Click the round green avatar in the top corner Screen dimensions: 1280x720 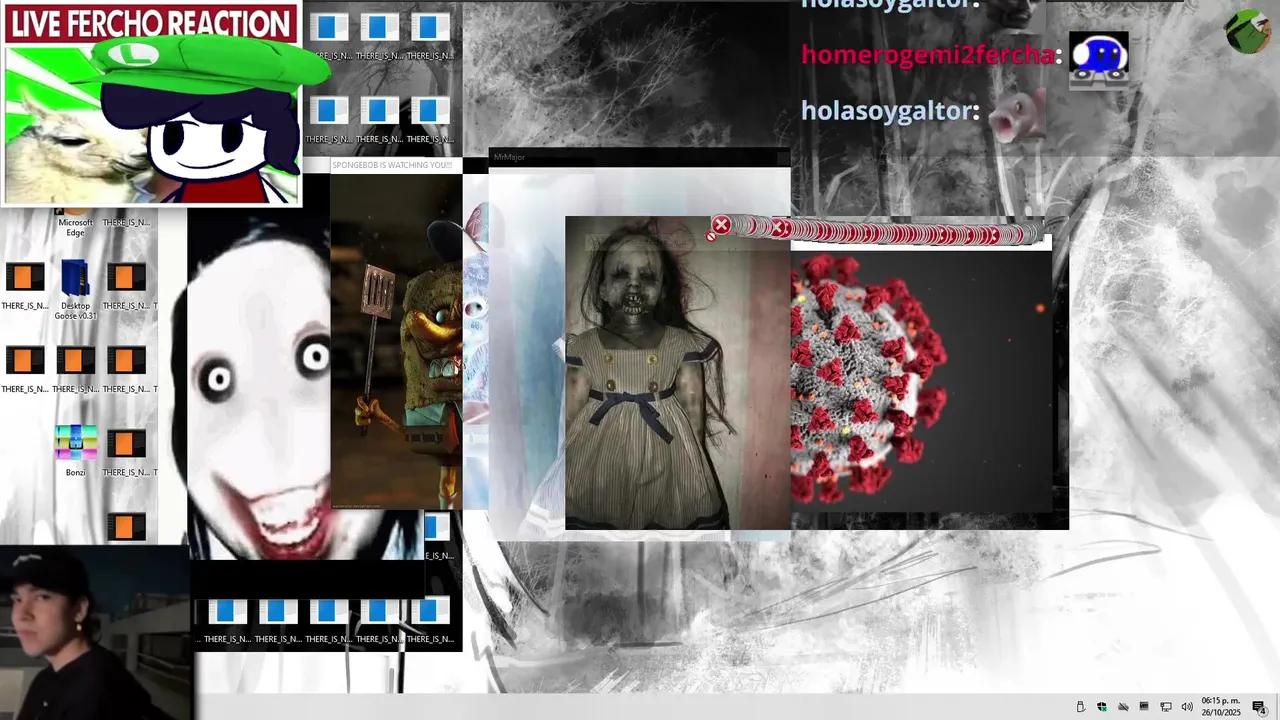(1248, 31)
